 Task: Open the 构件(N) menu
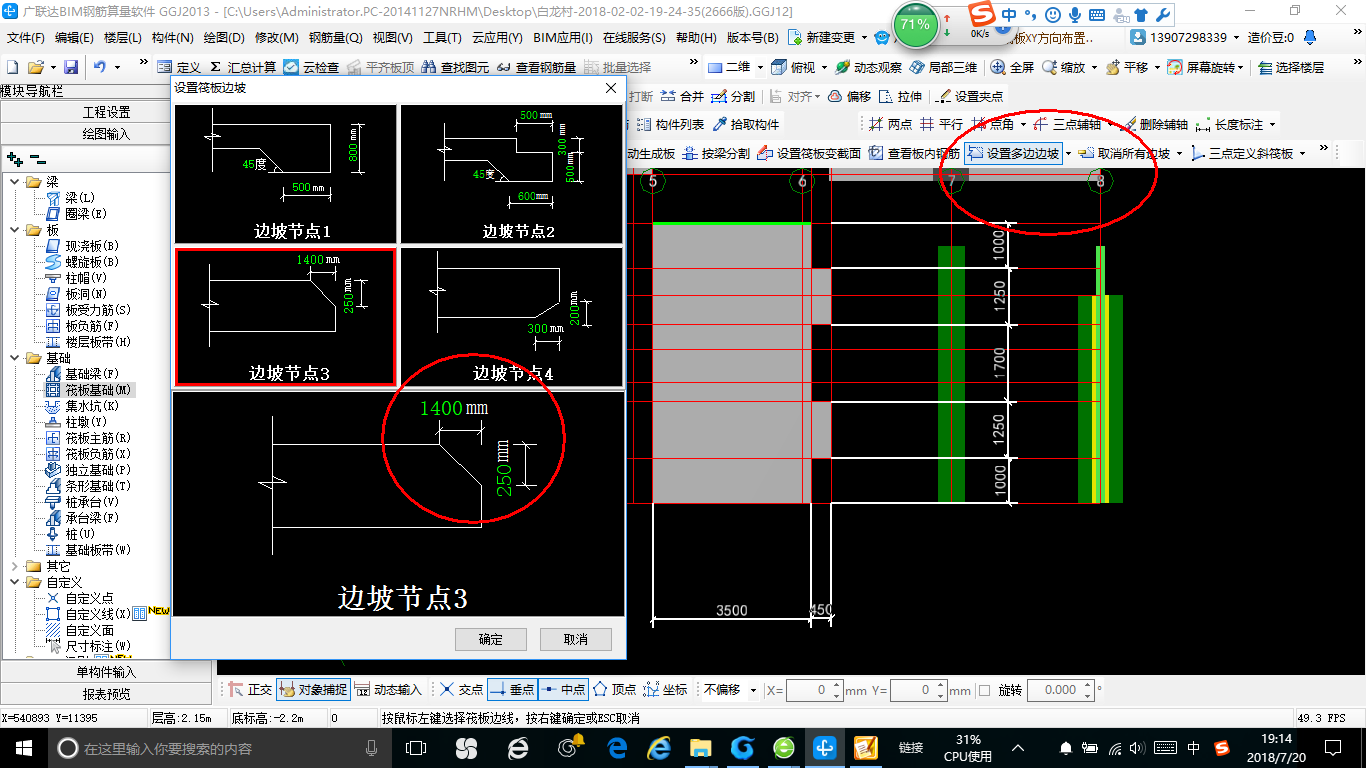coord(173,37)
